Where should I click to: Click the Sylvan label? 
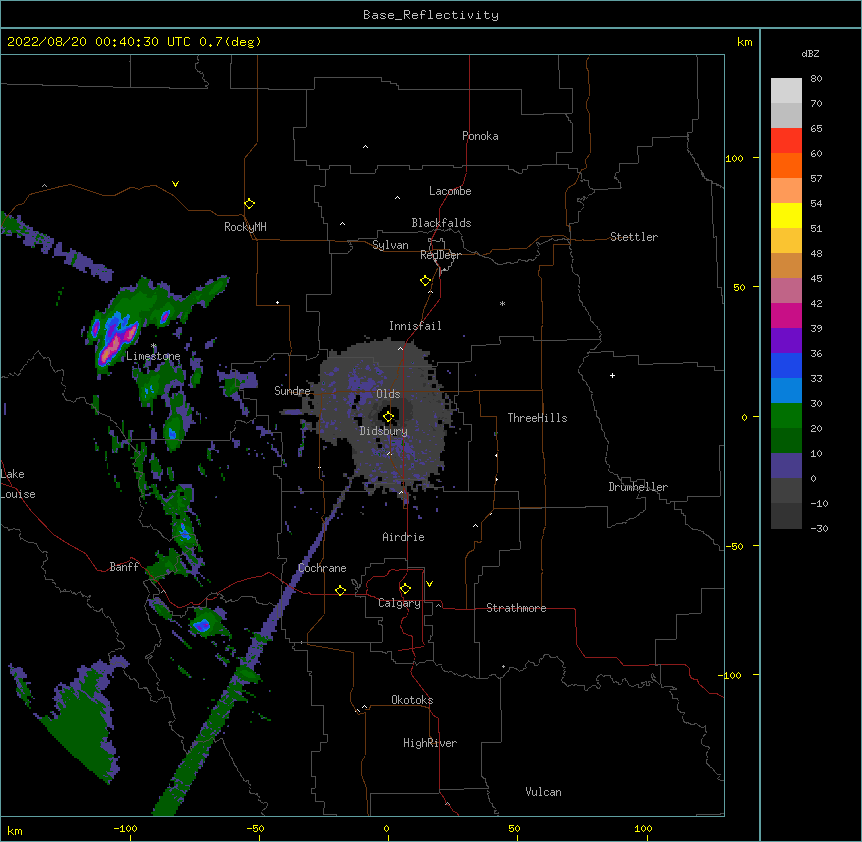pos(390,245)
